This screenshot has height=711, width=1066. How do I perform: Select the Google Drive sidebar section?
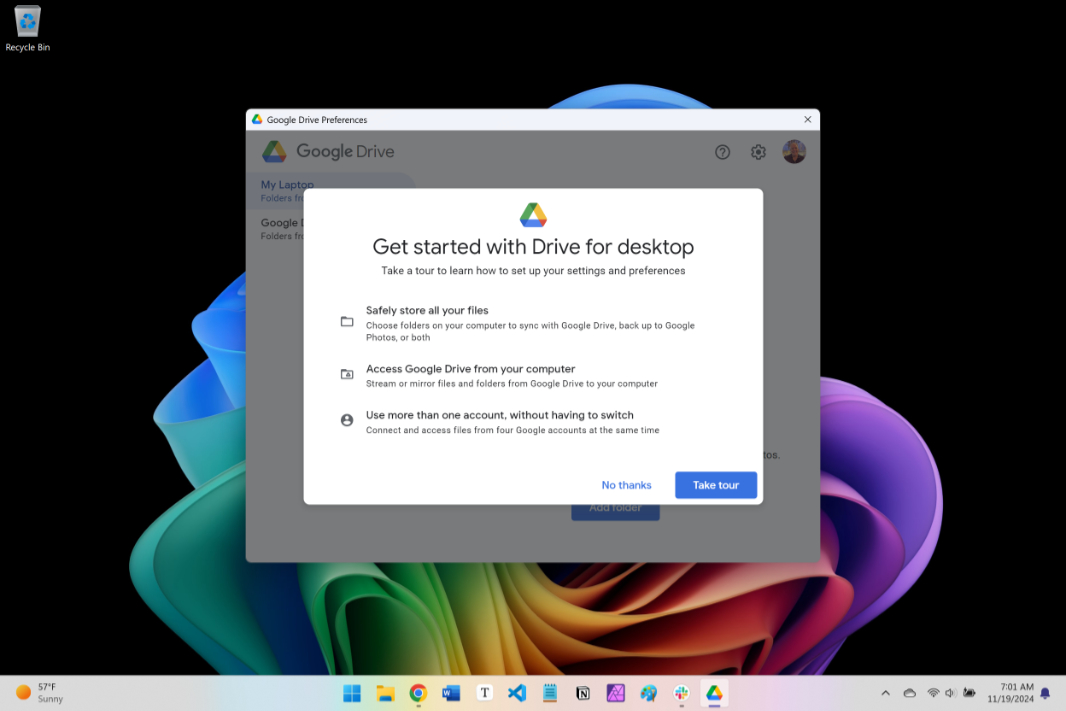pos(282,222)
